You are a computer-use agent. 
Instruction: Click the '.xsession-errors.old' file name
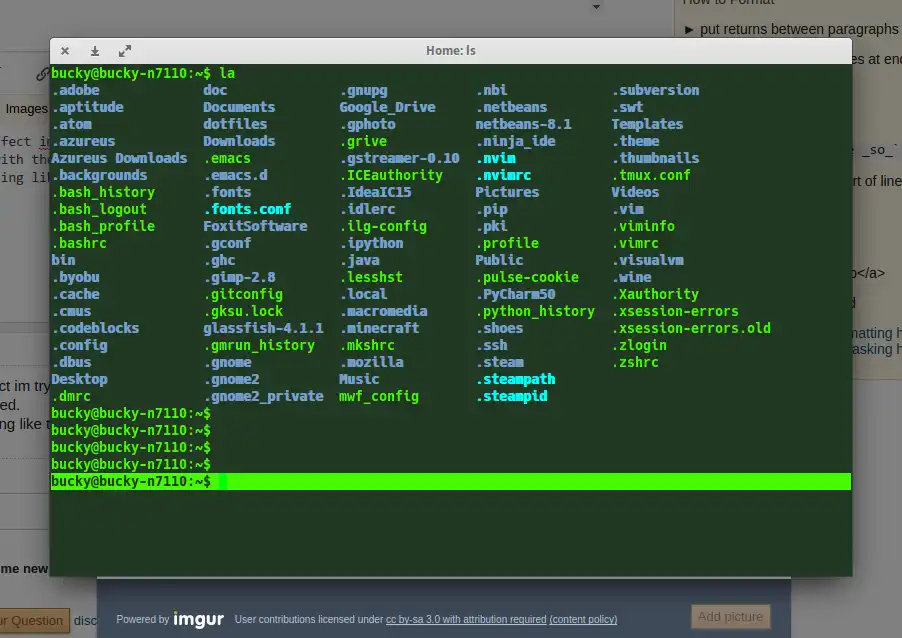pos(691,328)
